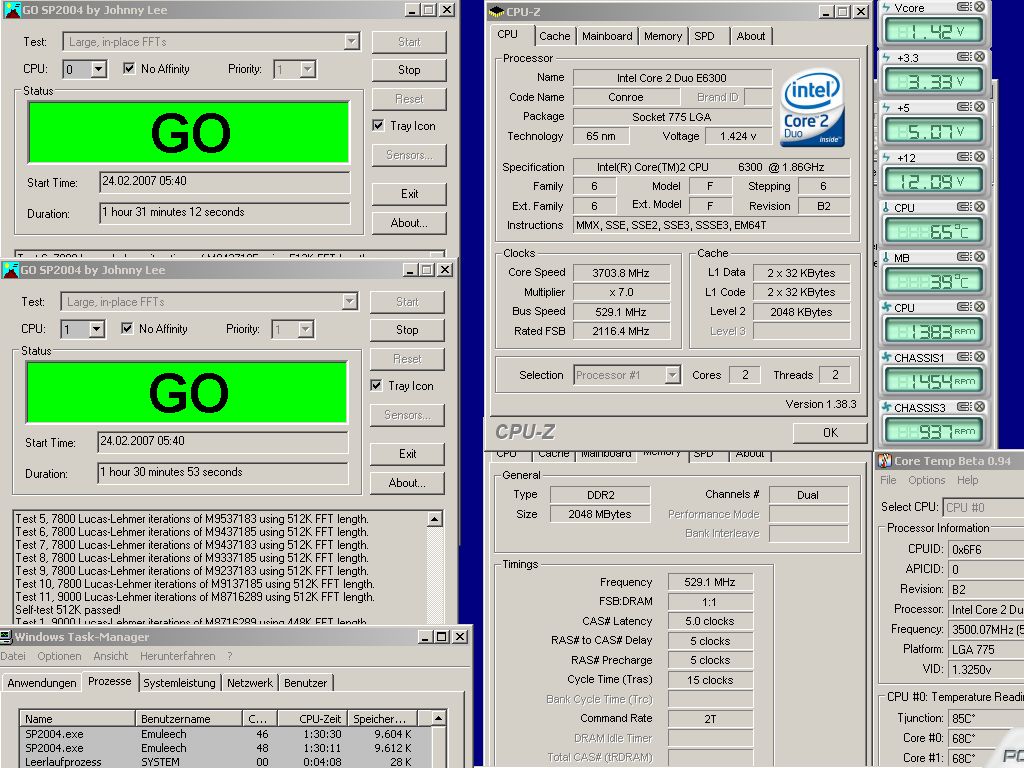Close the +3.3 voltage gadget
This screenshot has width=1024, height=768.
[x=979, y=57]
